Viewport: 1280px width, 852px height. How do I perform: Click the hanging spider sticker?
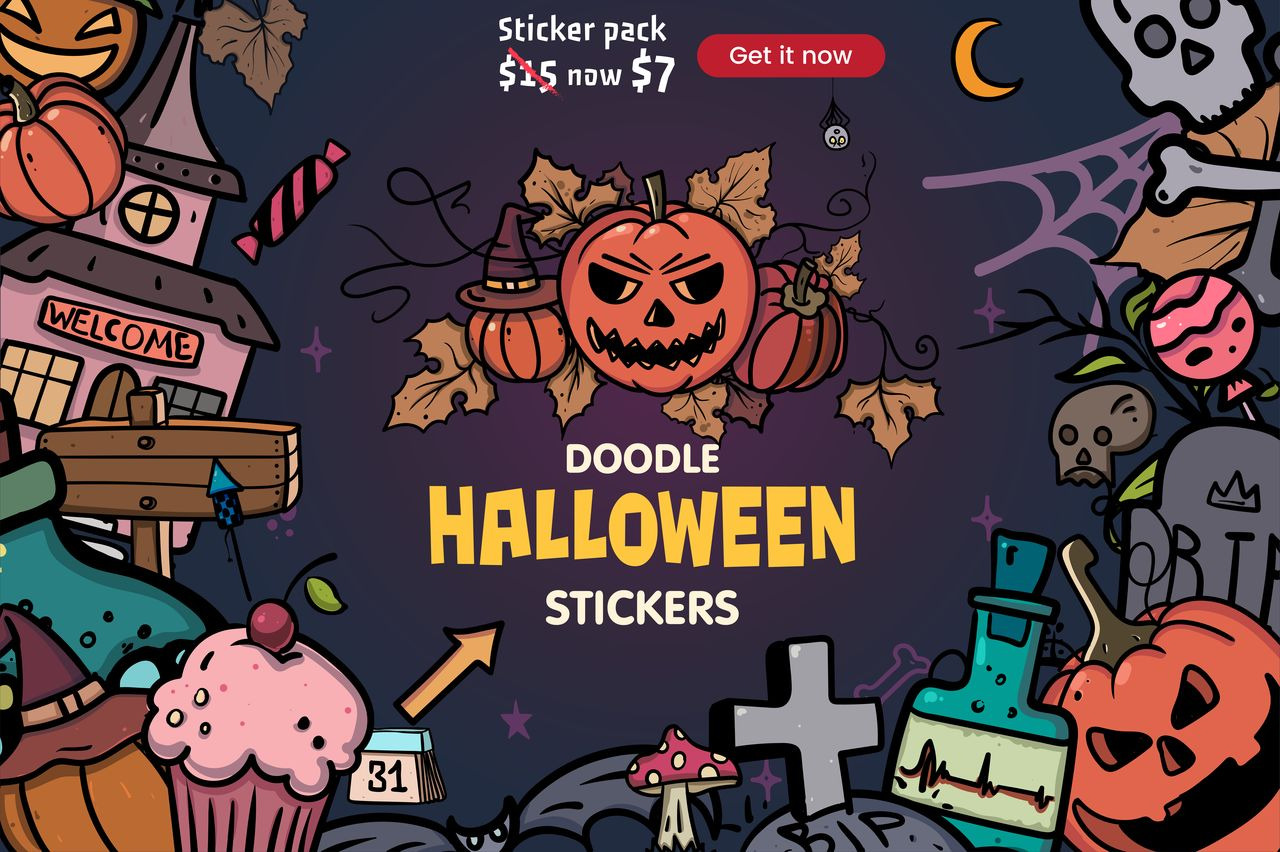[x=835, y=130]
